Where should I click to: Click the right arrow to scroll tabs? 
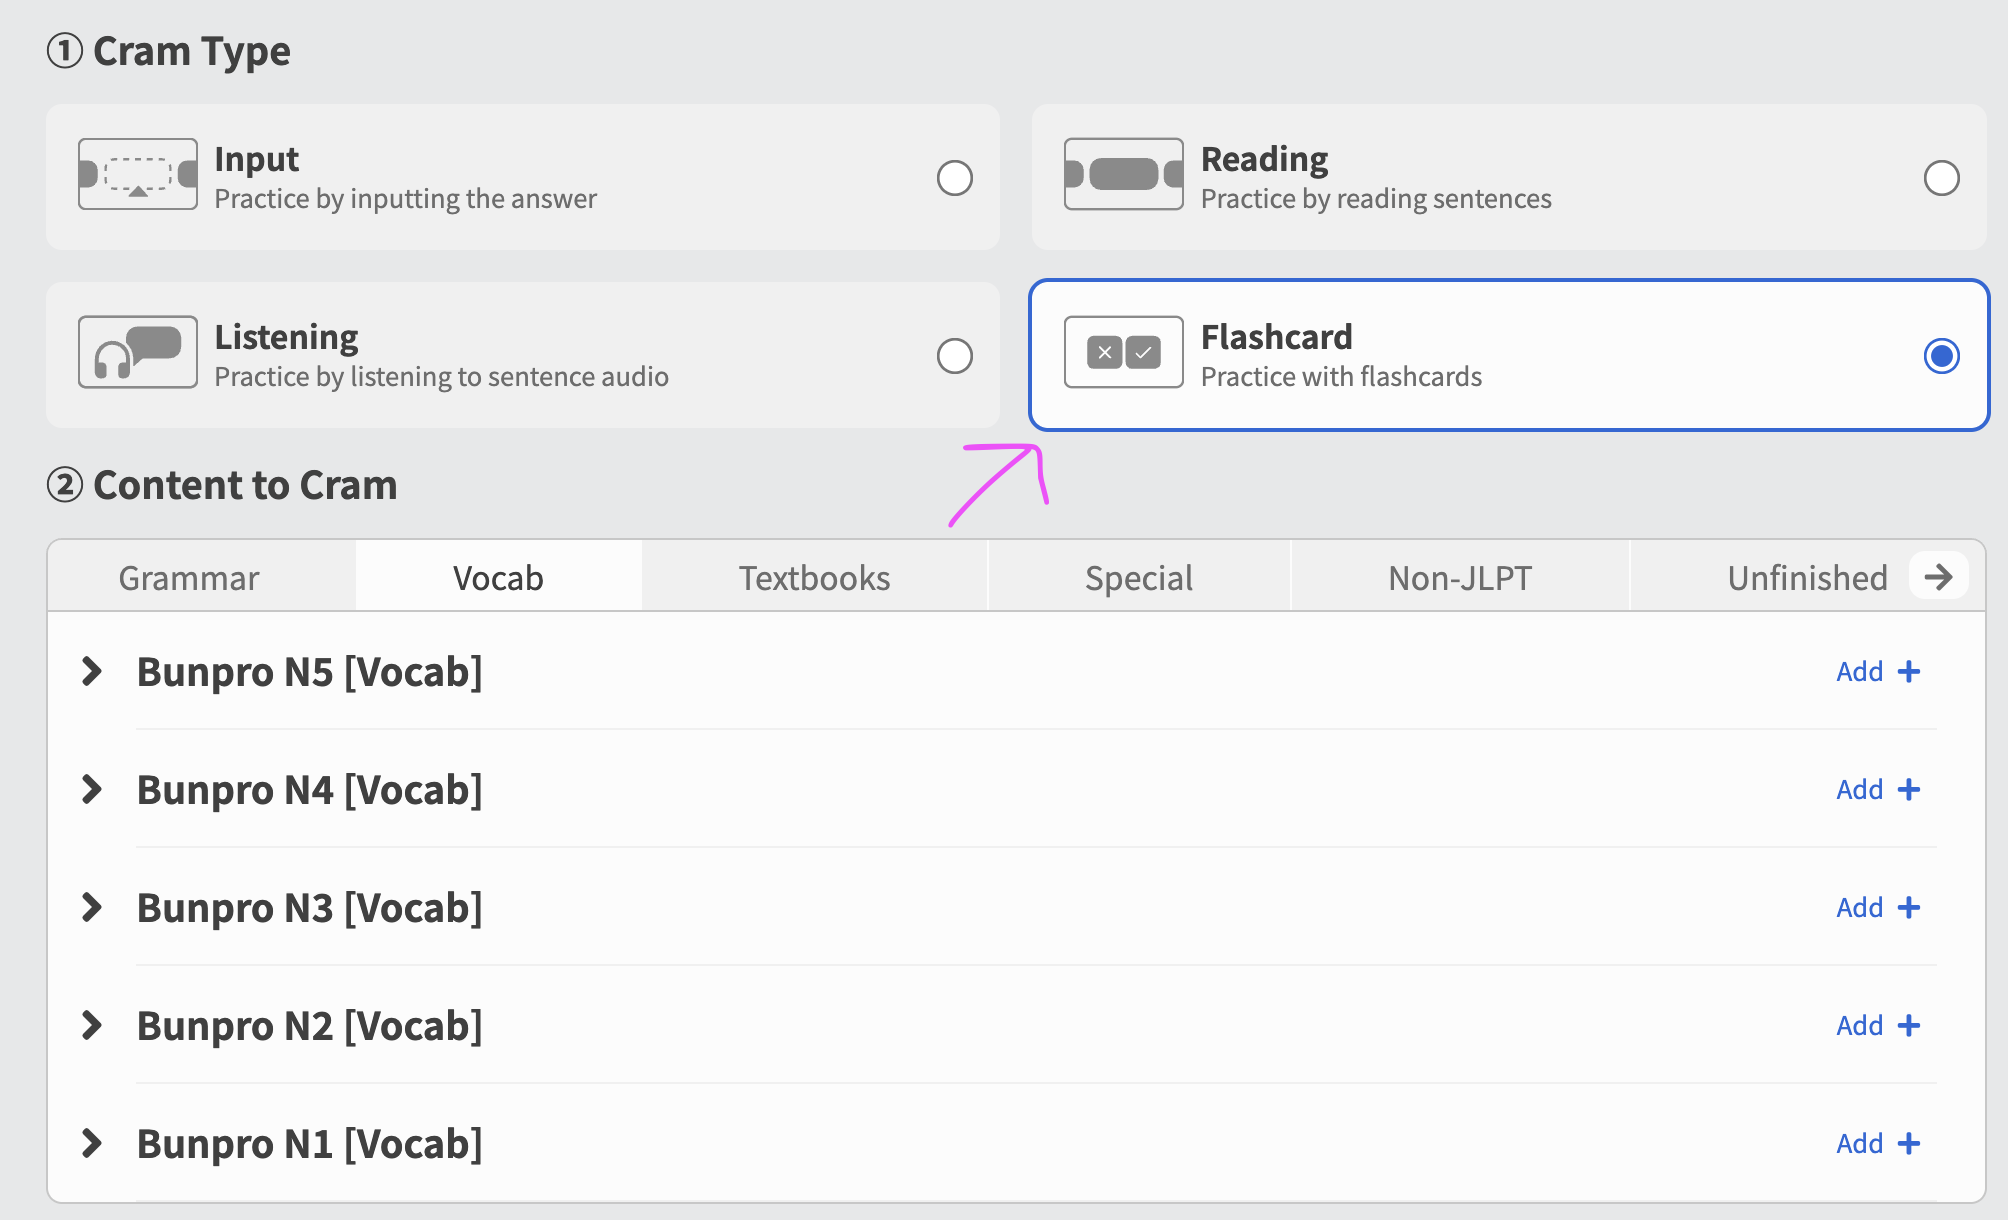pos(1939,576)
